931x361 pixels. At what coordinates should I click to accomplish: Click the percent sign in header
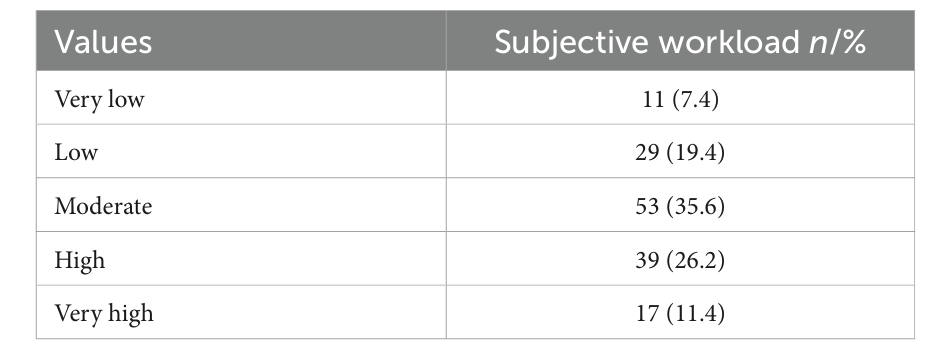853,42
